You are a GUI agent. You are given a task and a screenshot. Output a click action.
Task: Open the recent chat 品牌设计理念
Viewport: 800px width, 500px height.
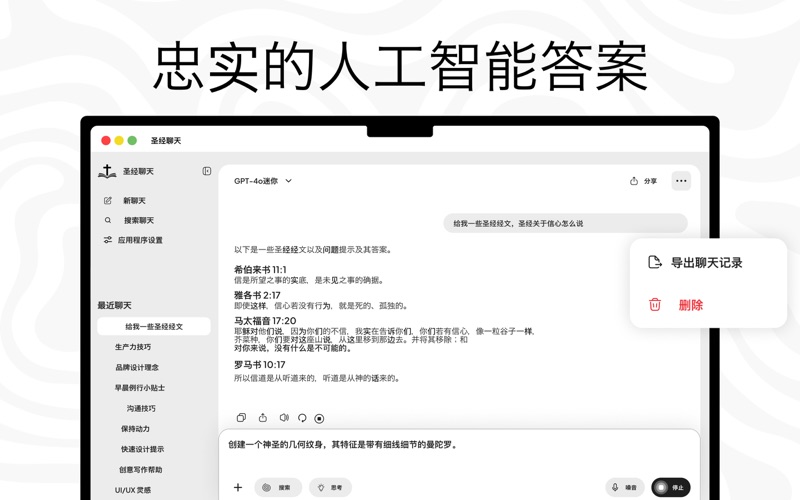137,367
